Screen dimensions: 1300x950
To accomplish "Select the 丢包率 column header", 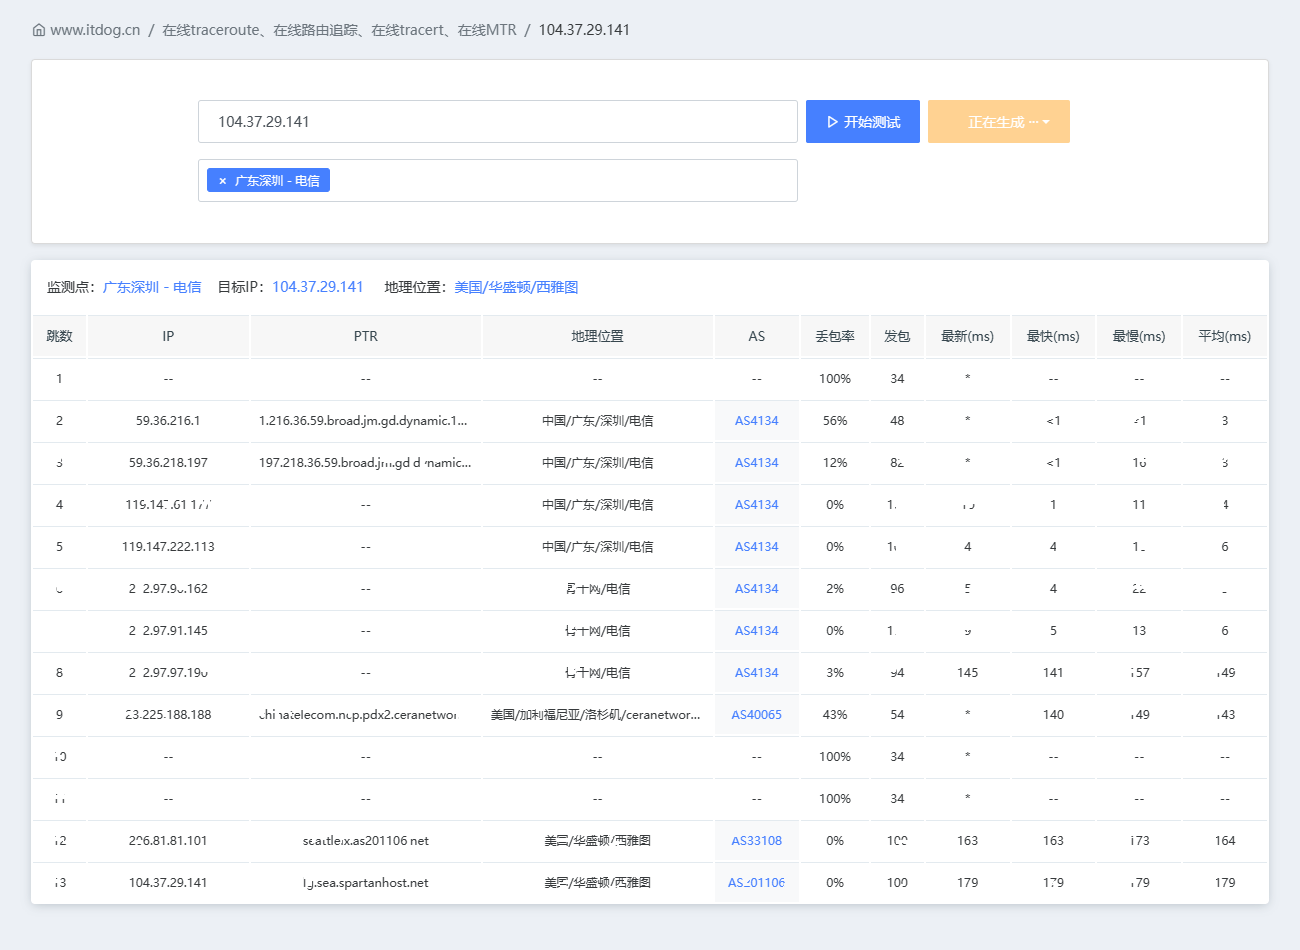I will click(835, 336).
